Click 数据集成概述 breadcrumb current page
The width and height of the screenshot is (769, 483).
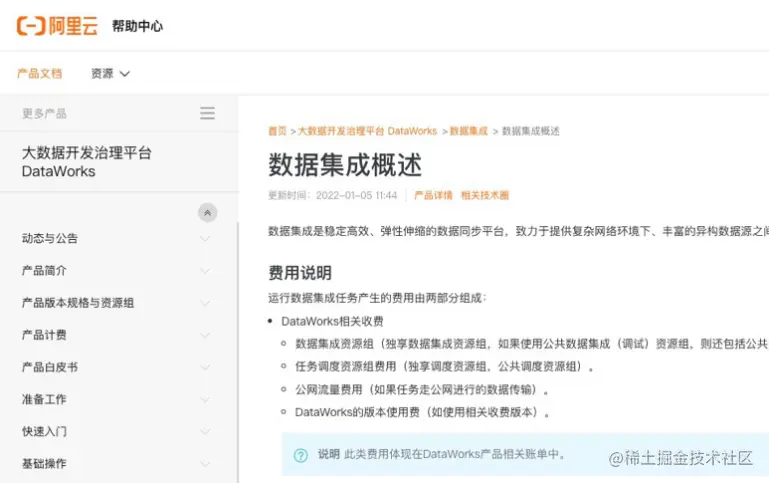[x=531, y=131]
